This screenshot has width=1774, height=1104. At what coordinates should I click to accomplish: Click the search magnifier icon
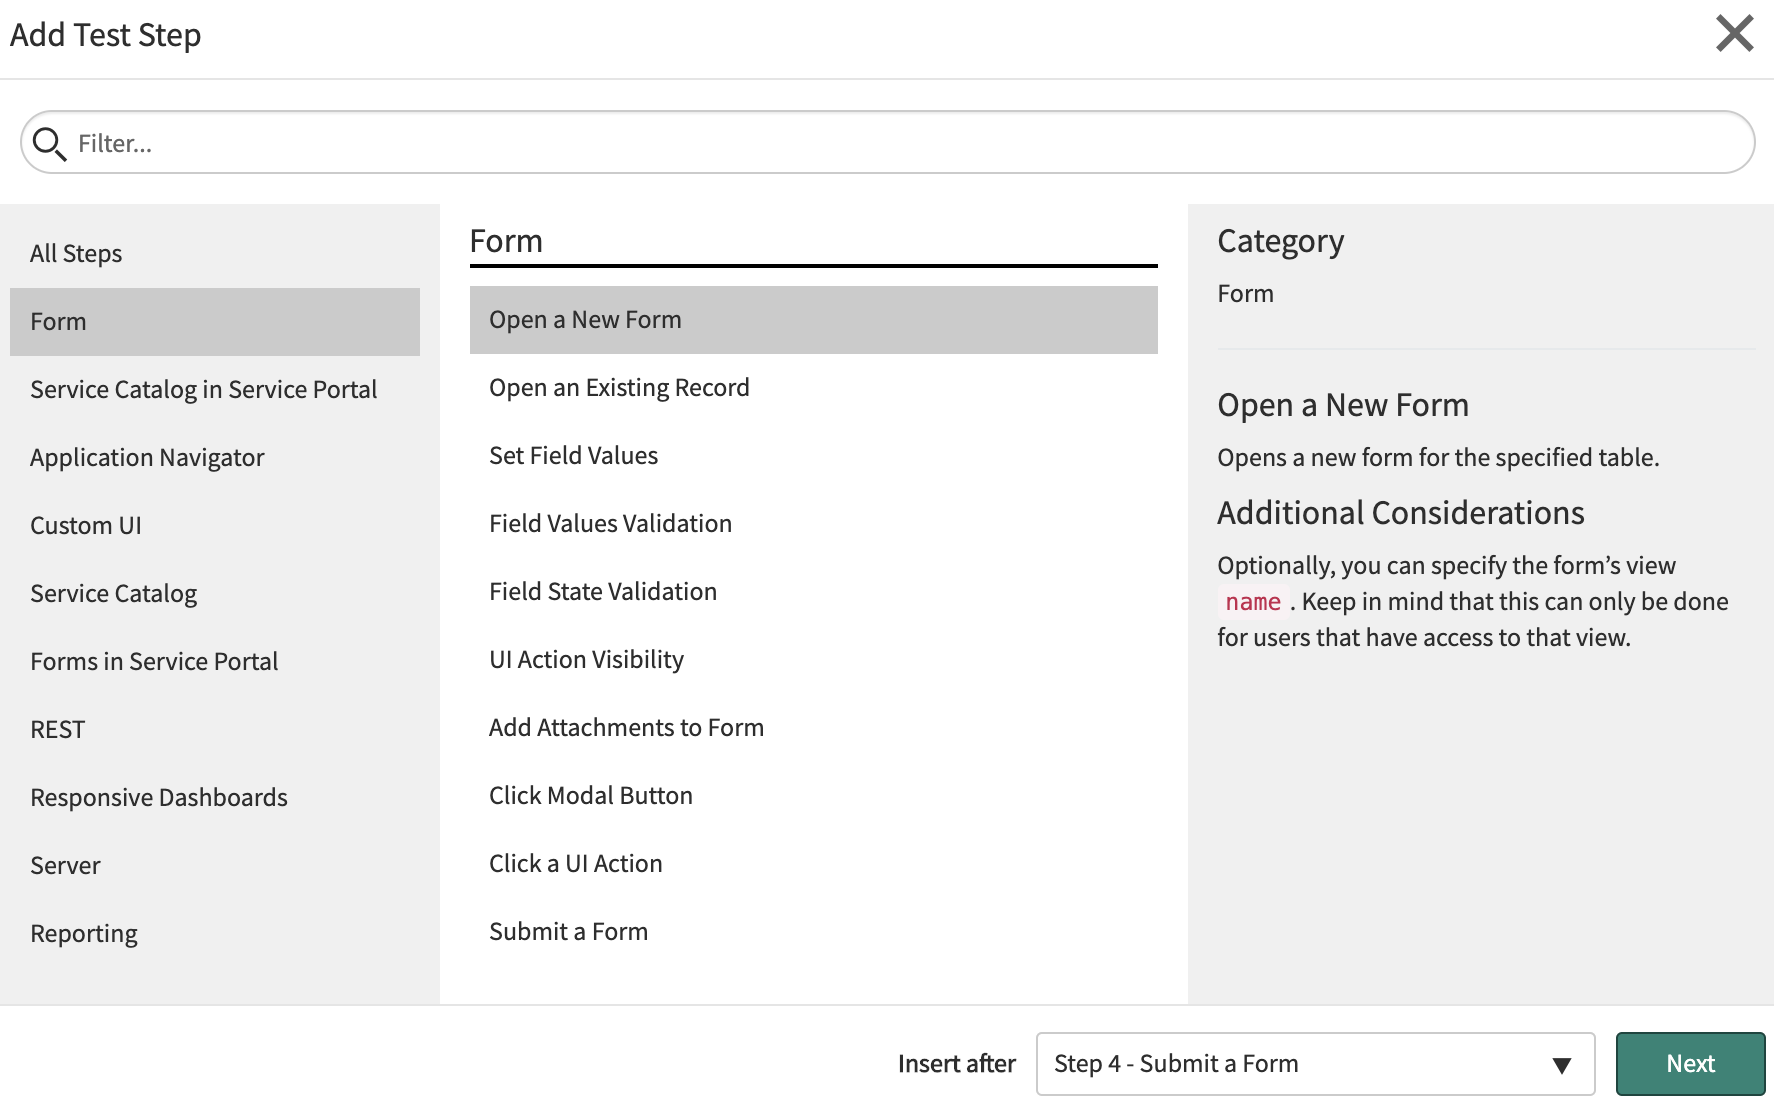[48, 144]
